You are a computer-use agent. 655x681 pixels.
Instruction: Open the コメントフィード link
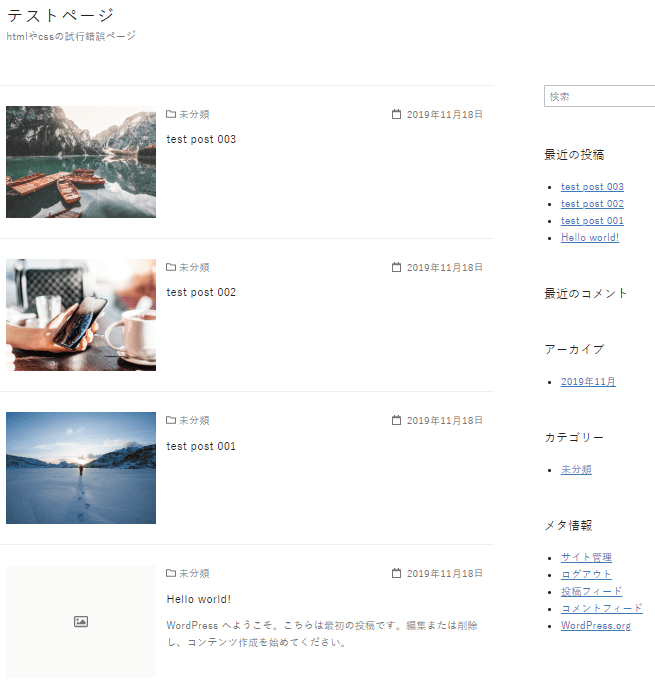point(602,608)
